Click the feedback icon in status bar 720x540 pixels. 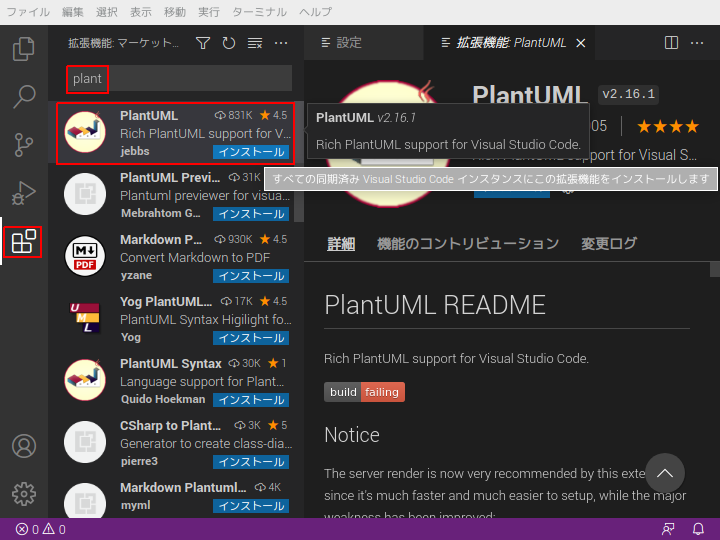point(668,529)
